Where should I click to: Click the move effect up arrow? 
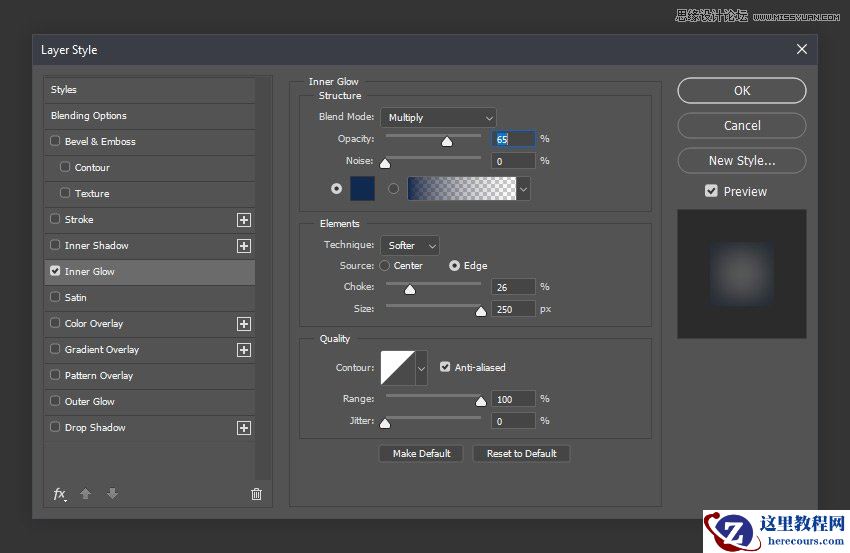(x=86, y=494)
